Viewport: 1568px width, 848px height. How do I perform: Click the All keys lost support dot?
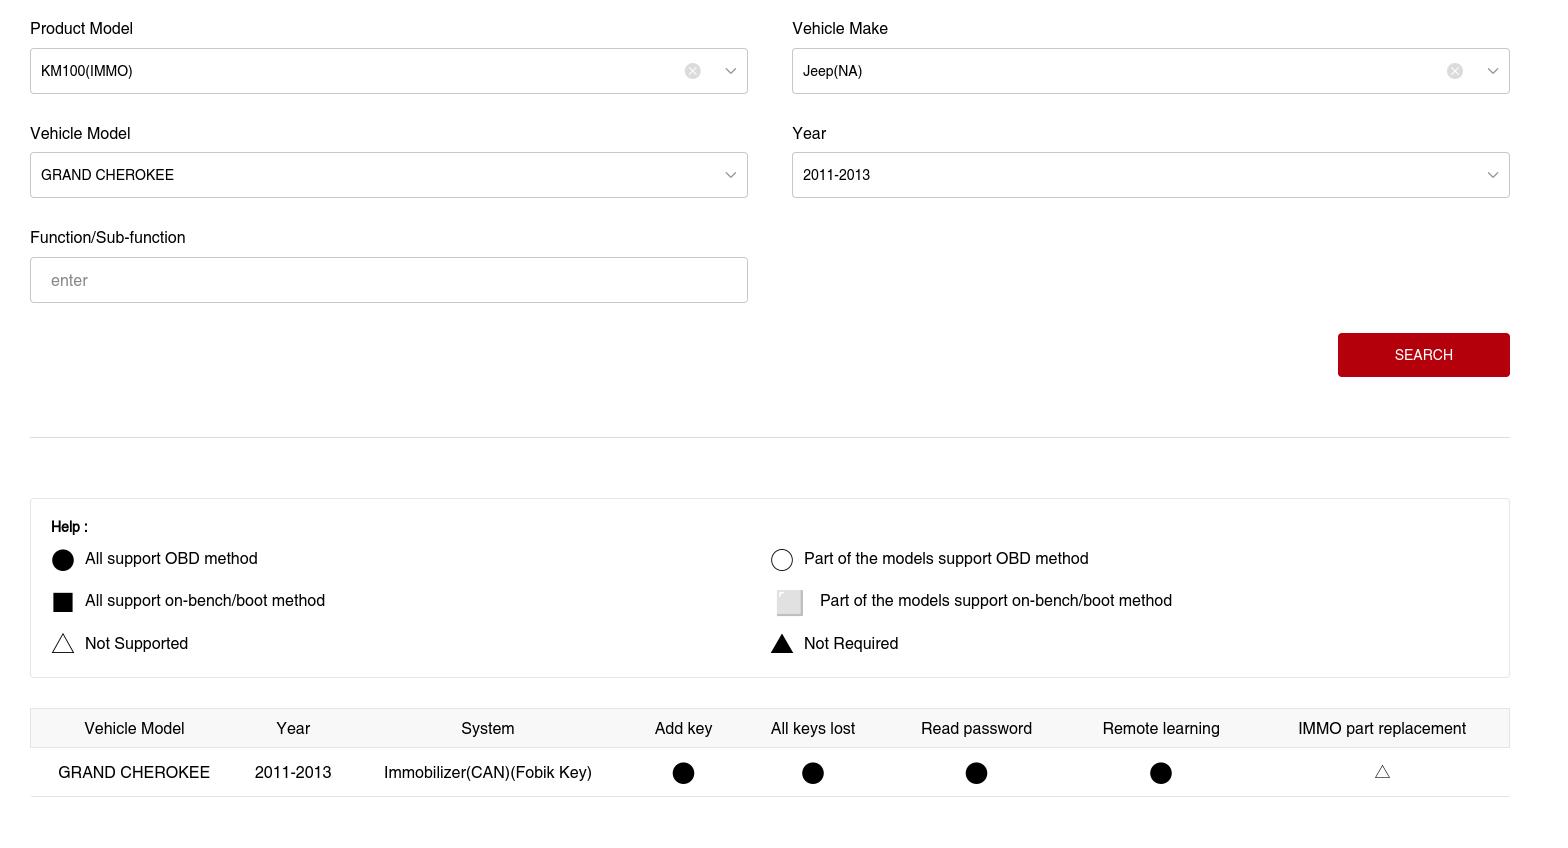[x=813, y=773]
